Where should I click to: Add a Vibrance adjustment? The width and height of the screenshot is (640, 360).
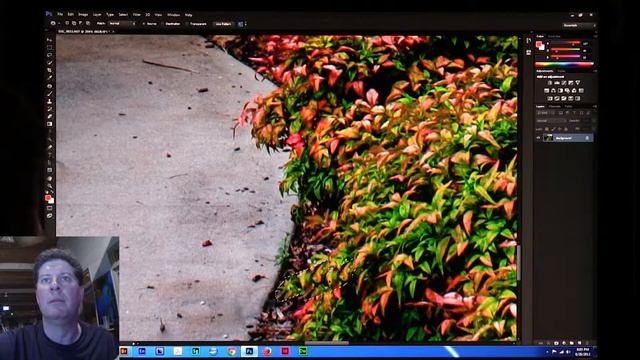(578, 83)
